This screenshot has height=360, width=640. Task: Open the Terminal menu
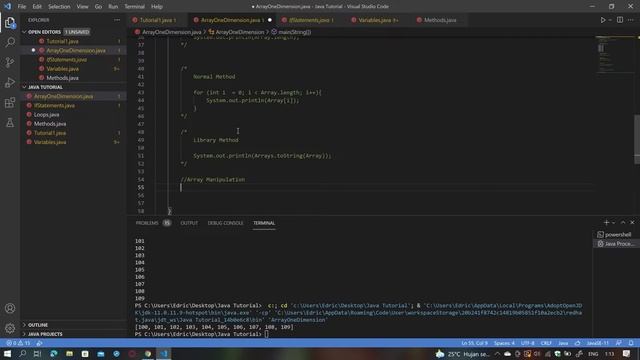click(134, 7)
